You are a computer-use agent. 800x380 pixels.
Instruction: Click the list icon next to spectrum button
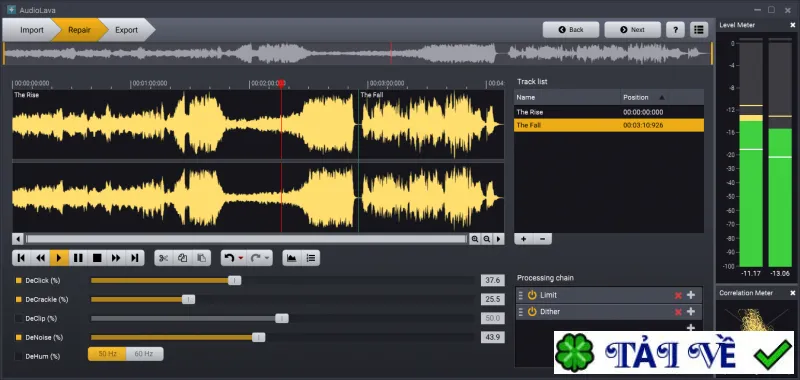pyautogui.click(x=311, y=258)
